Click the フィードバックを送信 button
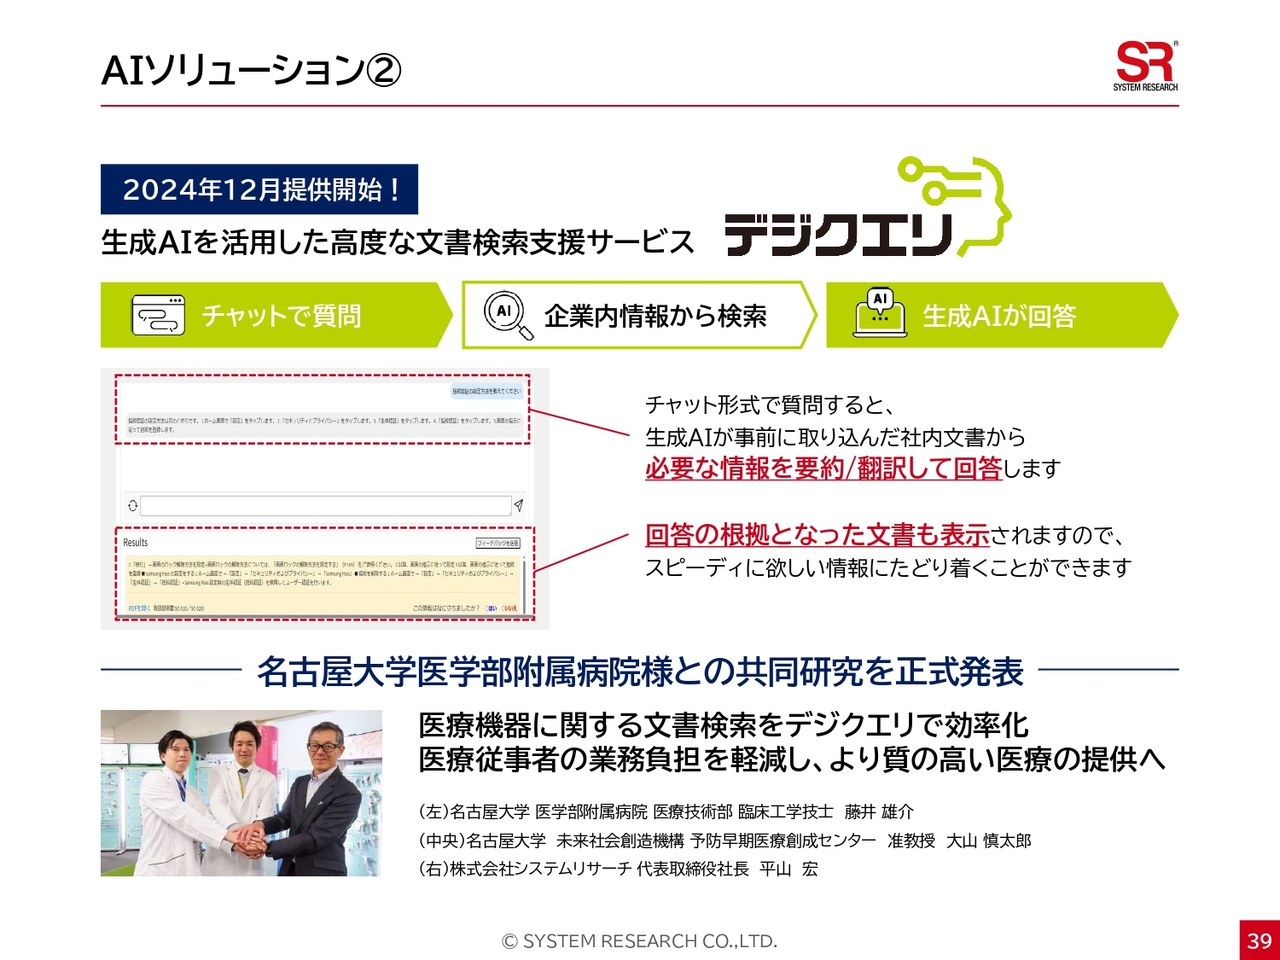The image size is (1280, 960). pyautogui.click(x=497, y=543)
